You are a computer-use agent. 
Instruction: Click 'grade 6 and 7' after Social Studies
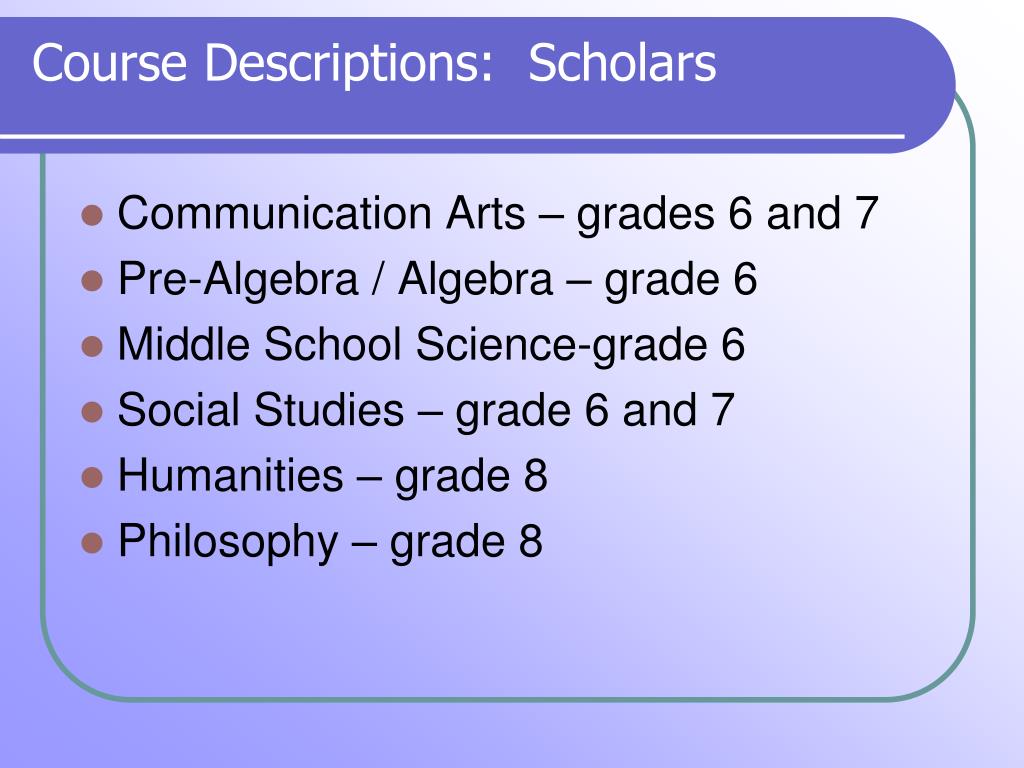pos(595,411)
